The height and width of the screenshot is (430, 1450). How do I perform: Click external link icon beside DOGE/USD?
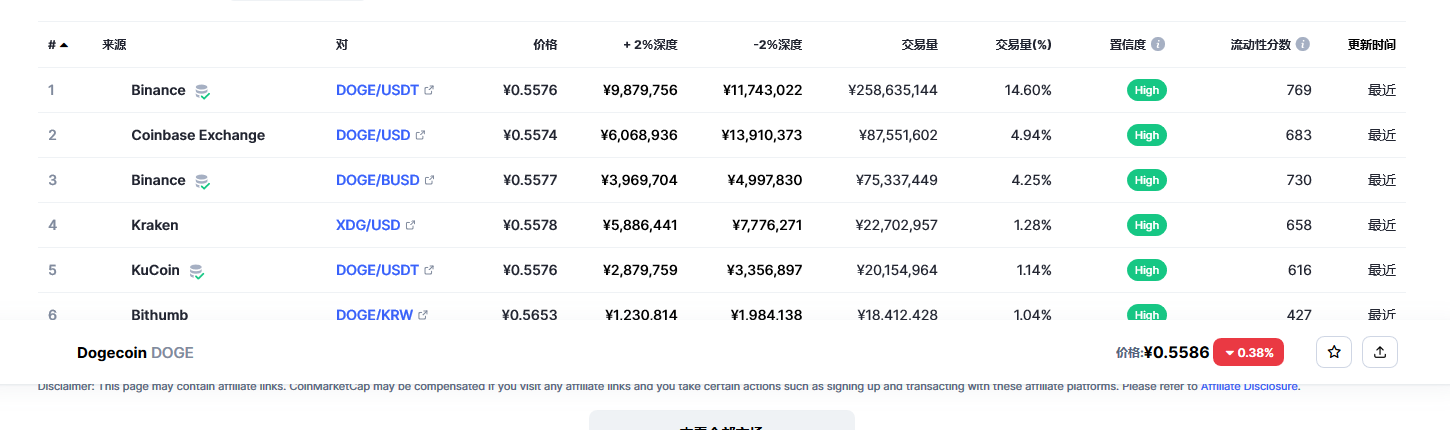[x=420, y=135]
